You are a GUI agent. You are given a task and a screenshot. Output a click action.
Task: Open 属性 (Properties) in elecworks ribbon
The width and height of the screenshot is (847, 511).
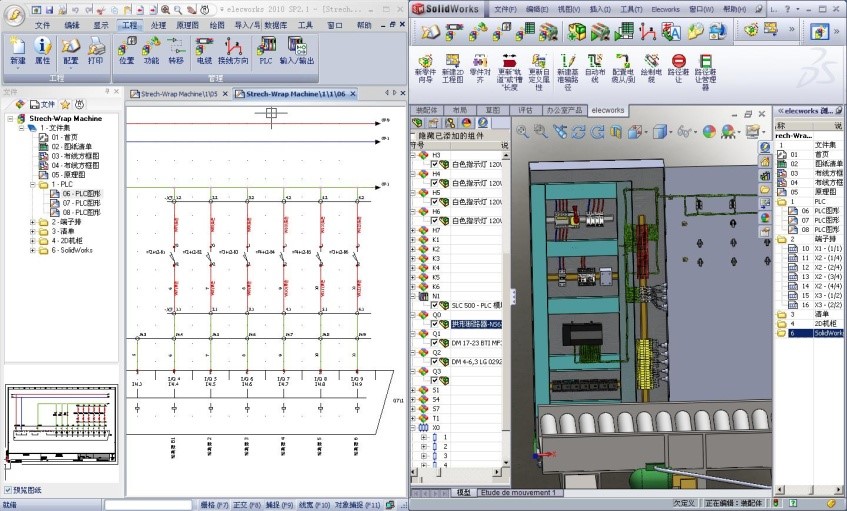click(43, 51)
